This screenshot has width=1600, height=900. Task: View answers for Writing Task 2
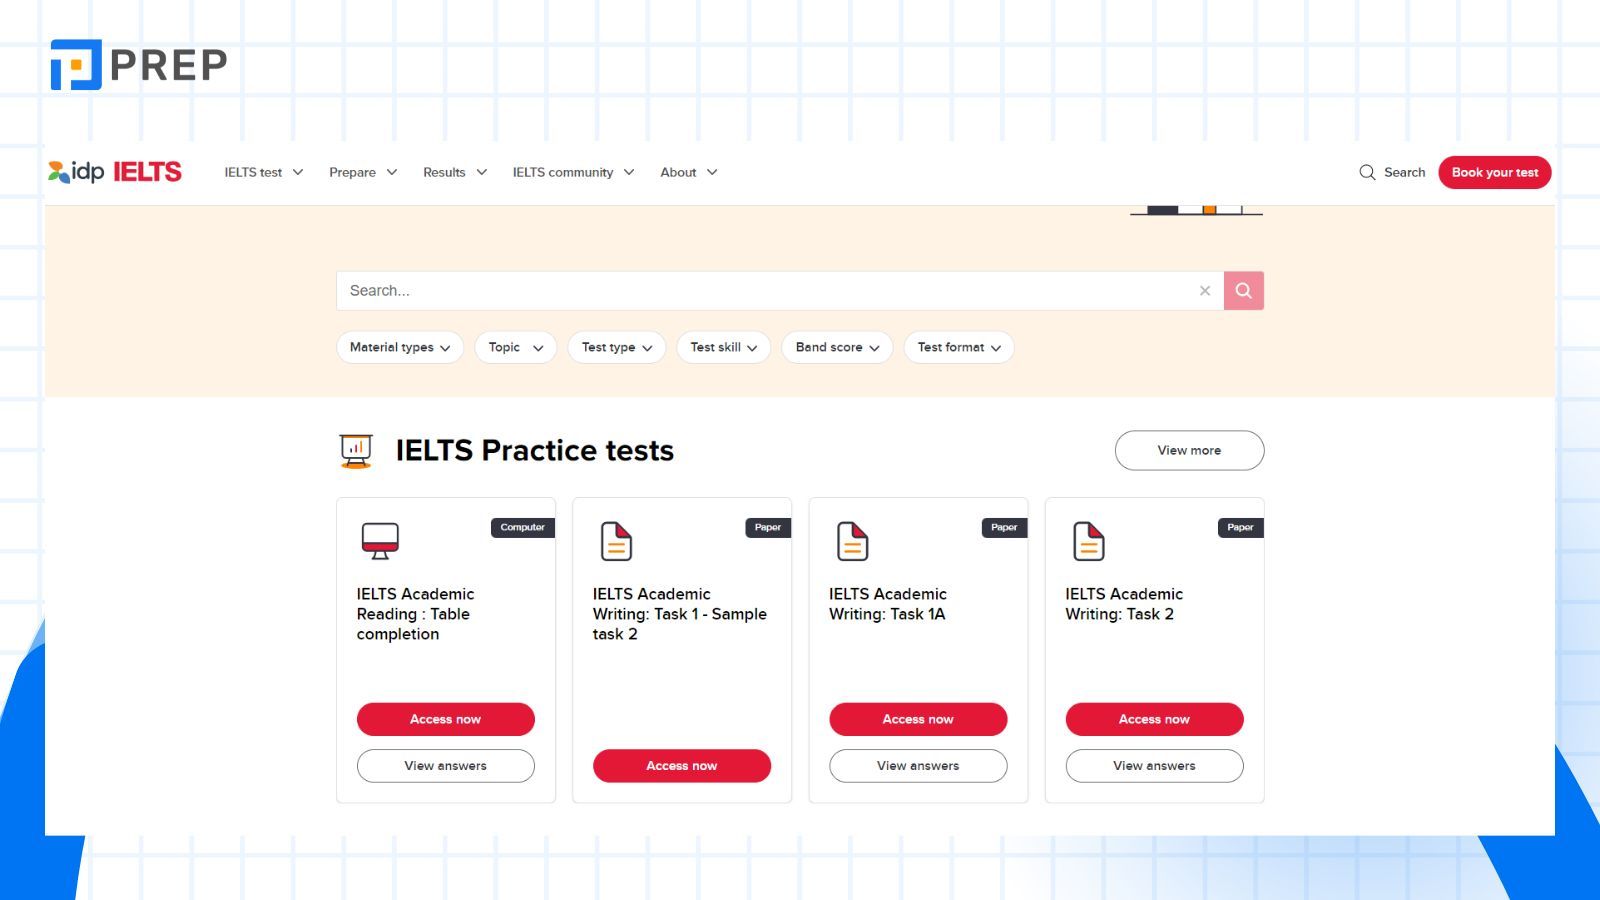[x=1154, y=766]
